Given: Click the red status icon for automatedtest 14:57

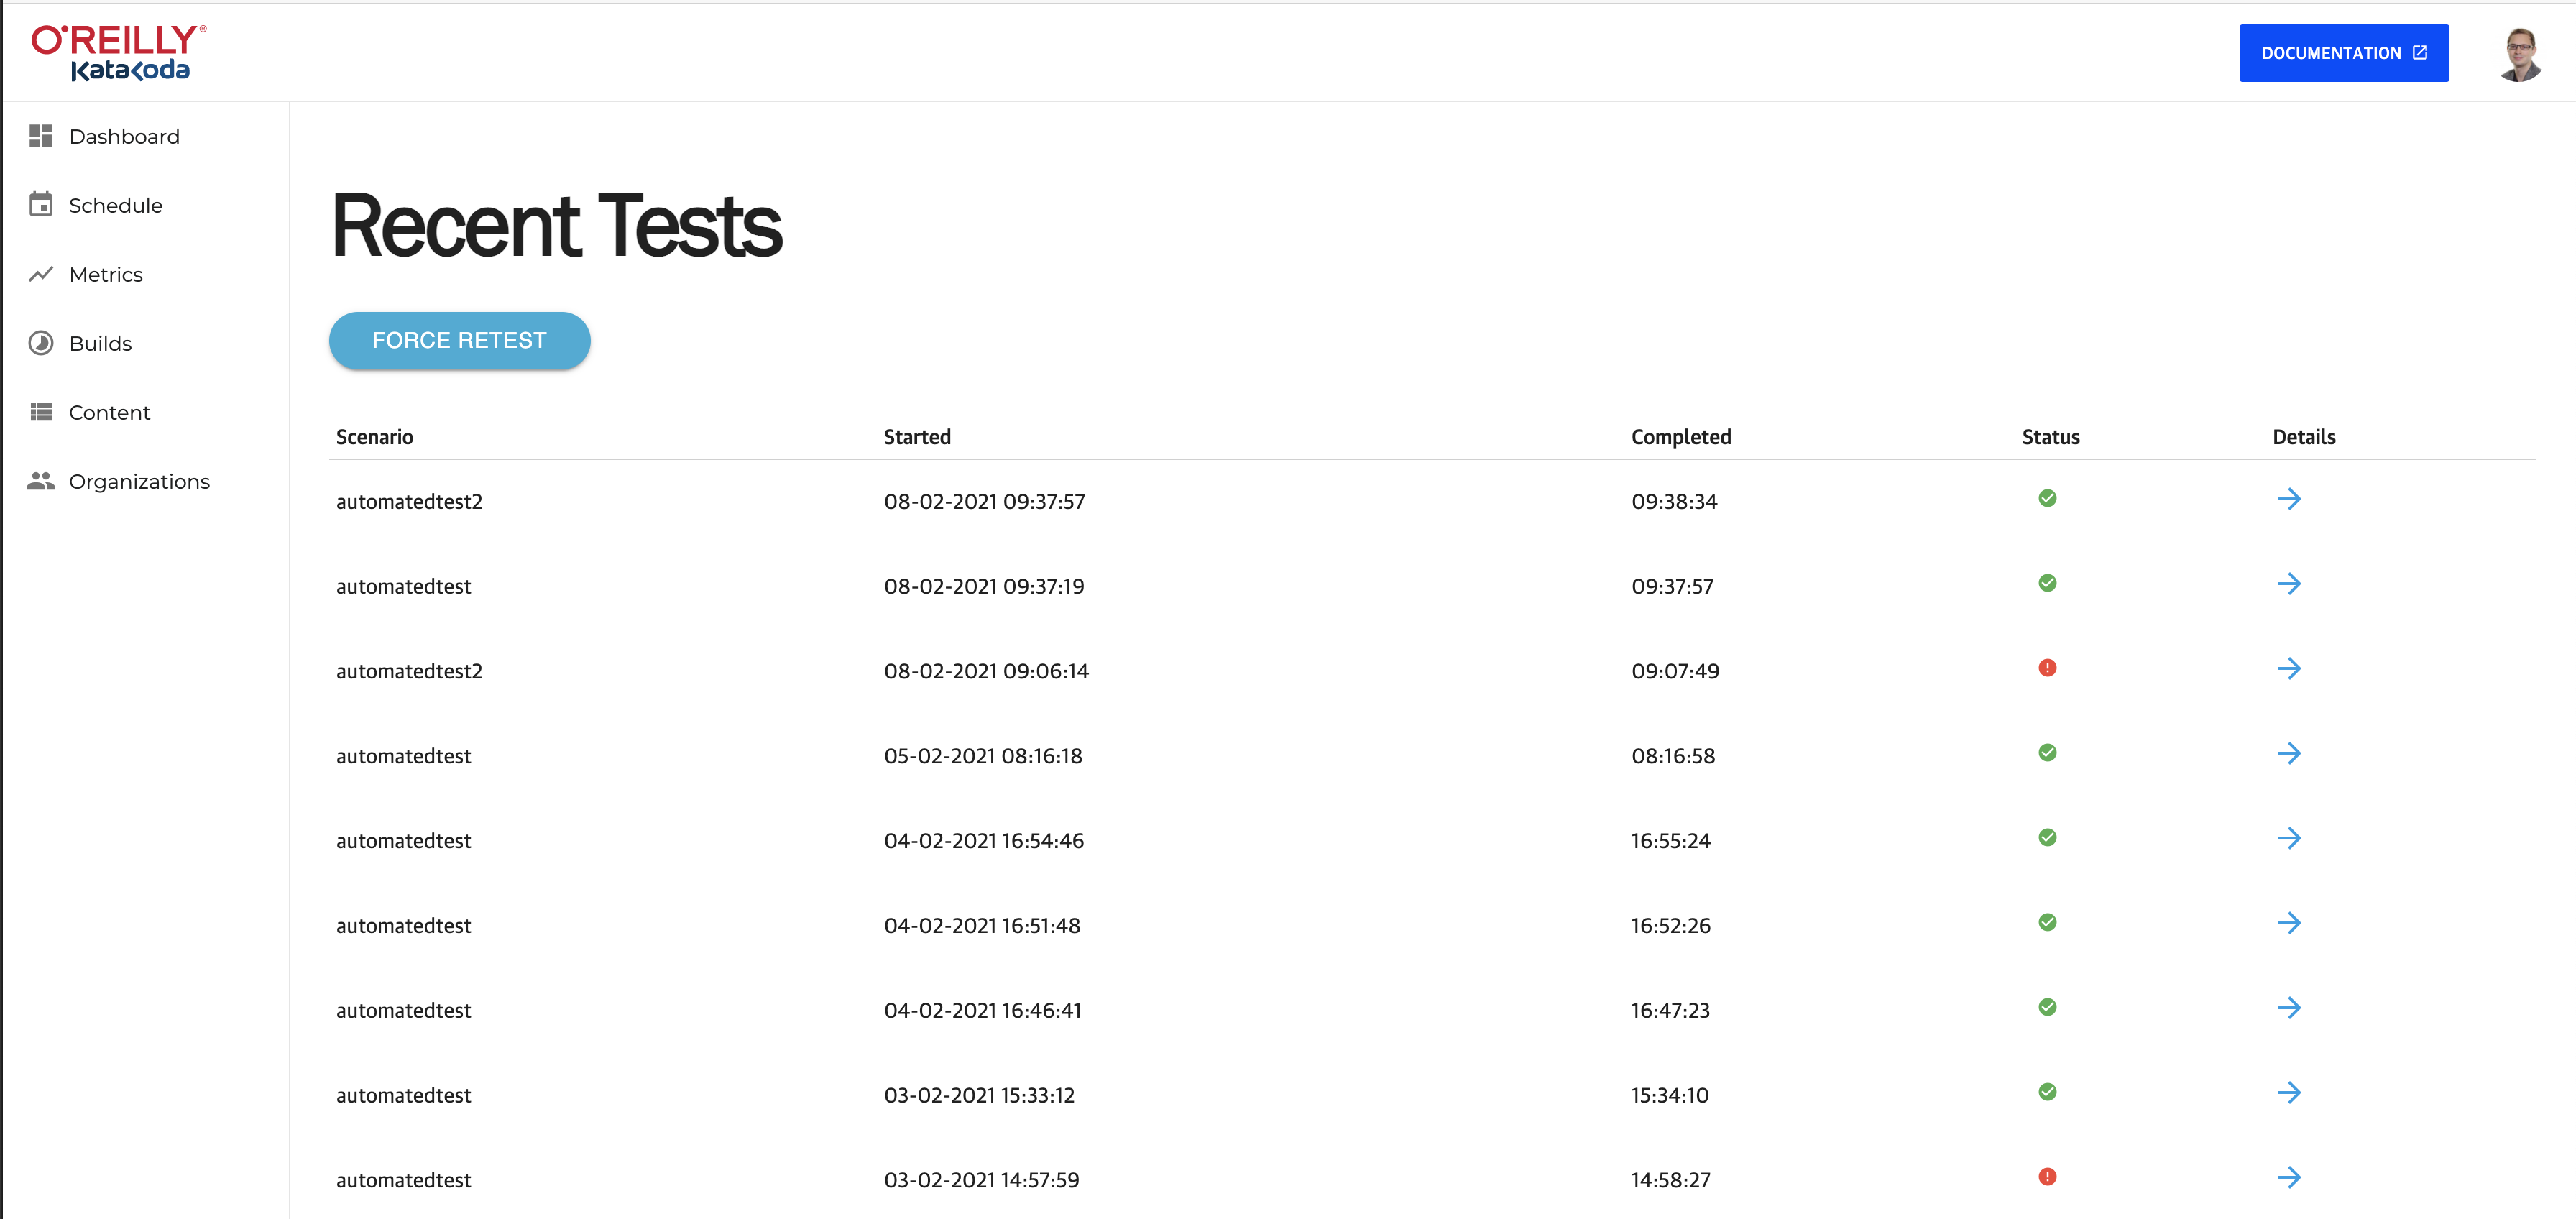Looking at the screenshot, I should (2047, 1178).
